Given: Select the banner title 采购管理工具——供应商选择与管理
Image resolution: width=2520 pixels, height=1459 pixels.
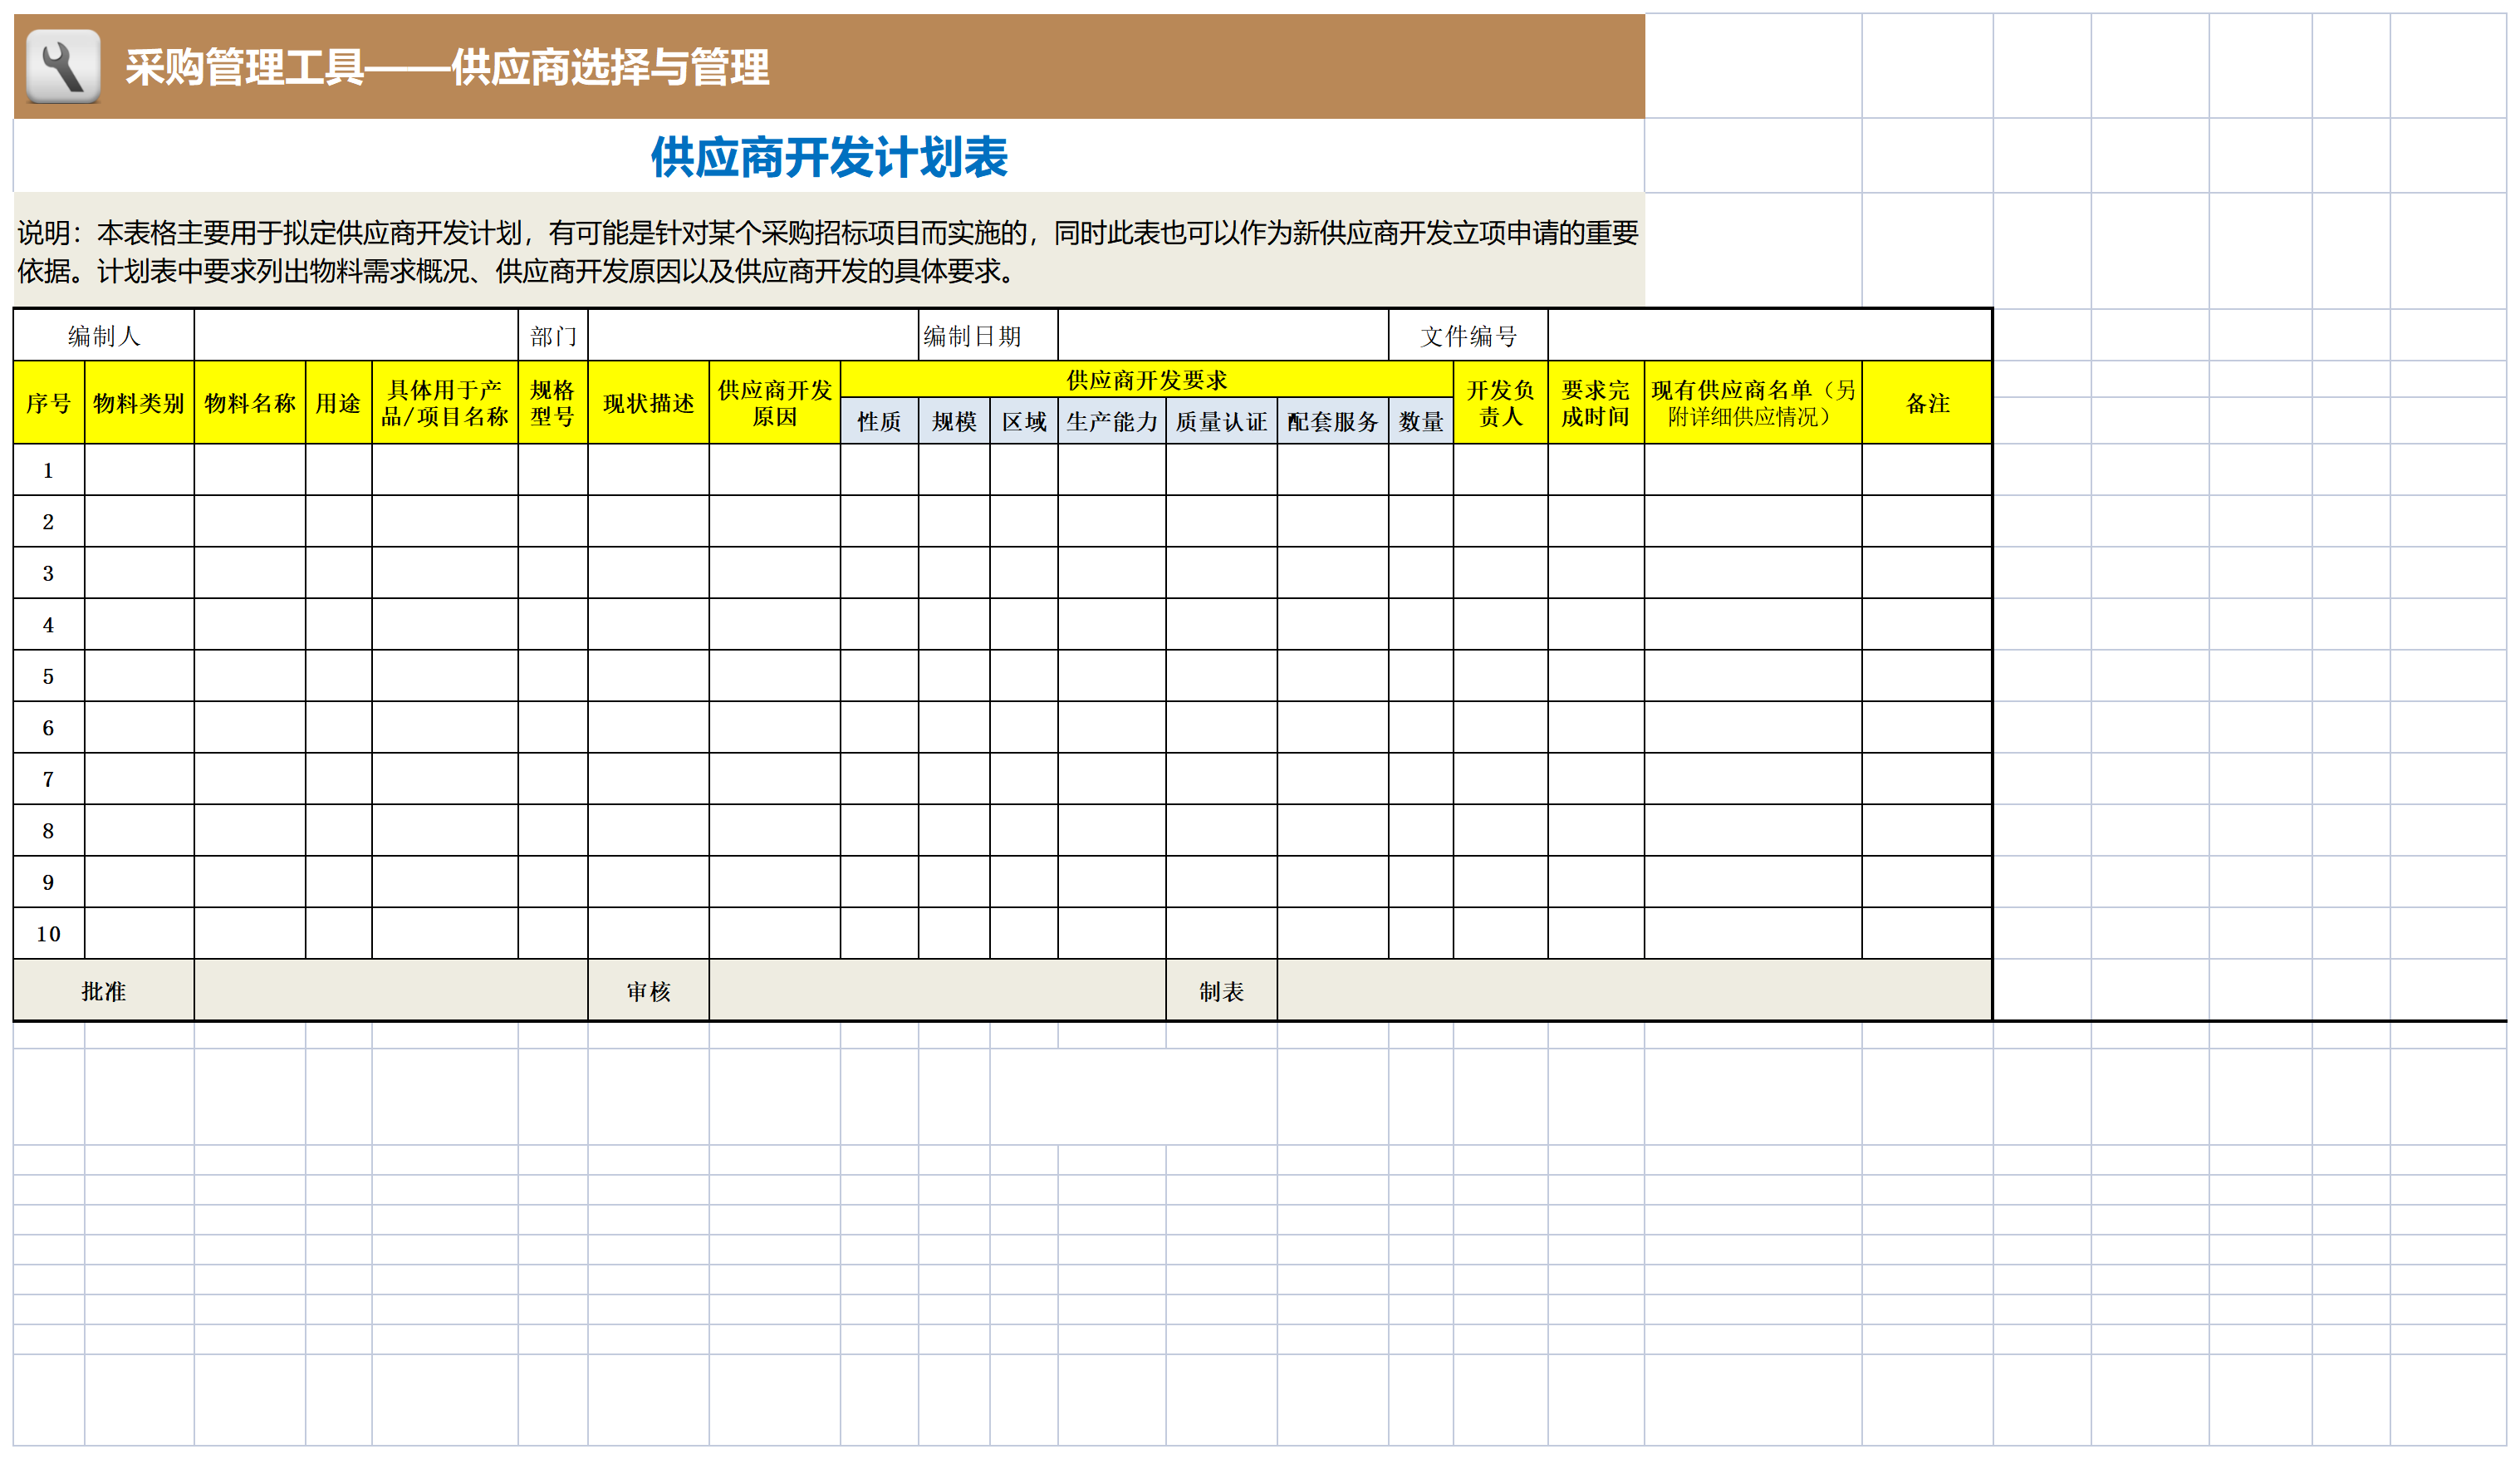Looking at the screenshot, I should click(x=447, y=68).
